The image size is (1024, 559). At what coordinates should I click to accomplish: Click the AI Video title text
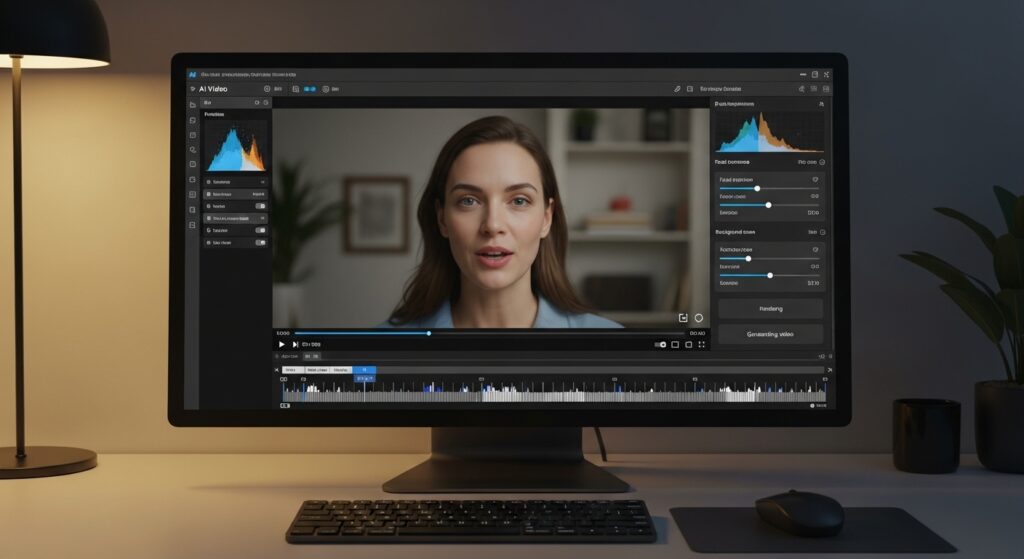point(213,89)
